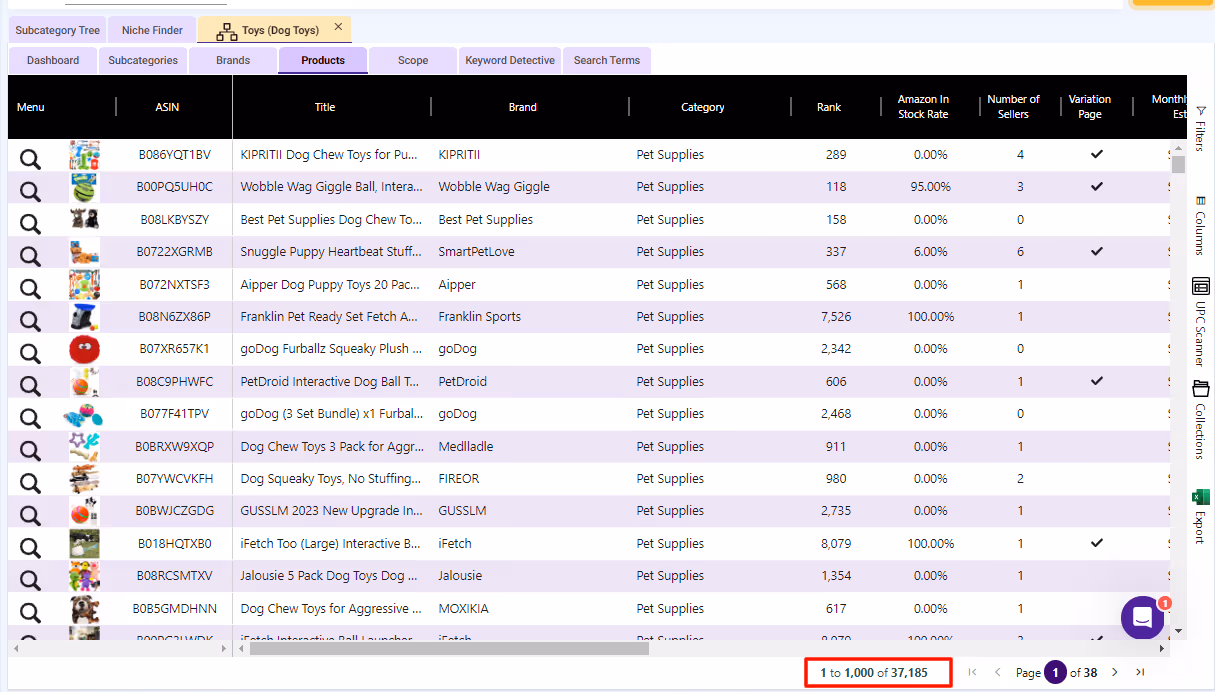Click ASIN B086YQT1BV
This screenshot has width=1215, height=692.
pyautogui.click(x=175, y=155)
